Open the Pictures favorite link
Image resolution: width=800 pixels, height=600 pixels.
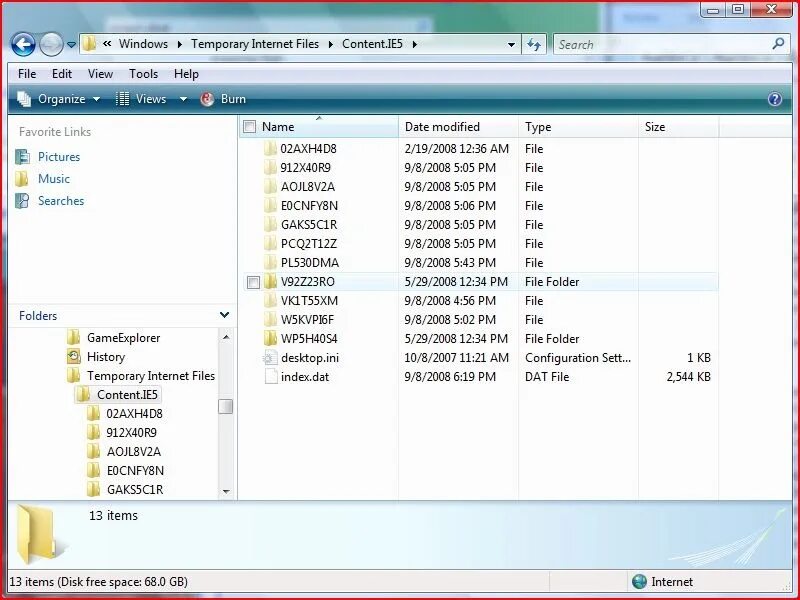pos(59,157)
